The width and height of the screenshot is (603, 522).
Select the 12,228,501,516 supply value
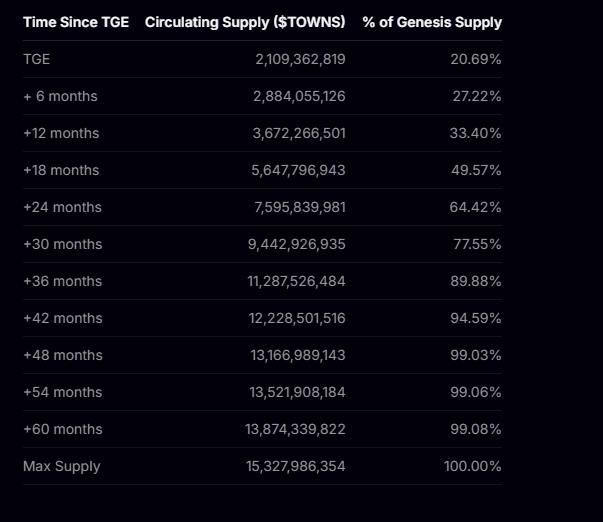tap(297, 318)
